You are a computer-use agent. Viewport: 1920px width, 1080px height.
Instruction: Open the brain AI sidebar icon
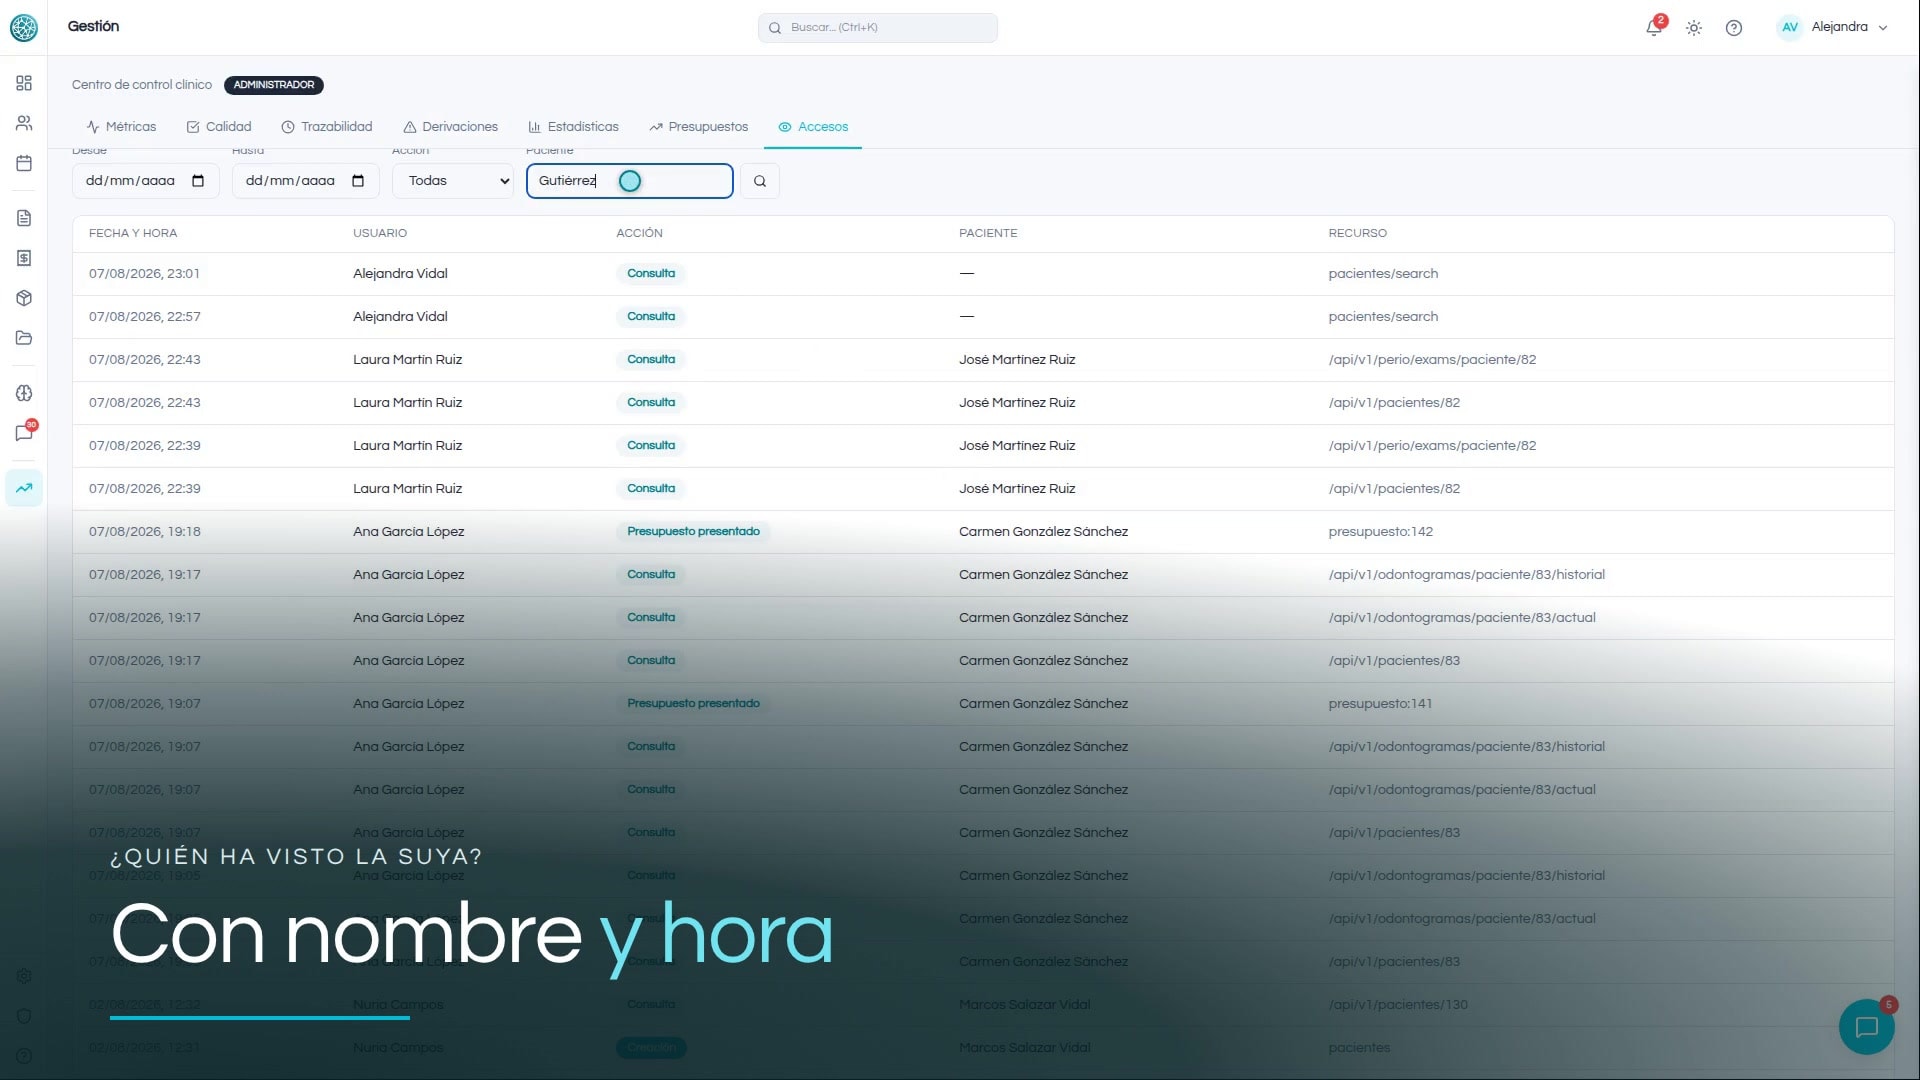coord(24,393)
